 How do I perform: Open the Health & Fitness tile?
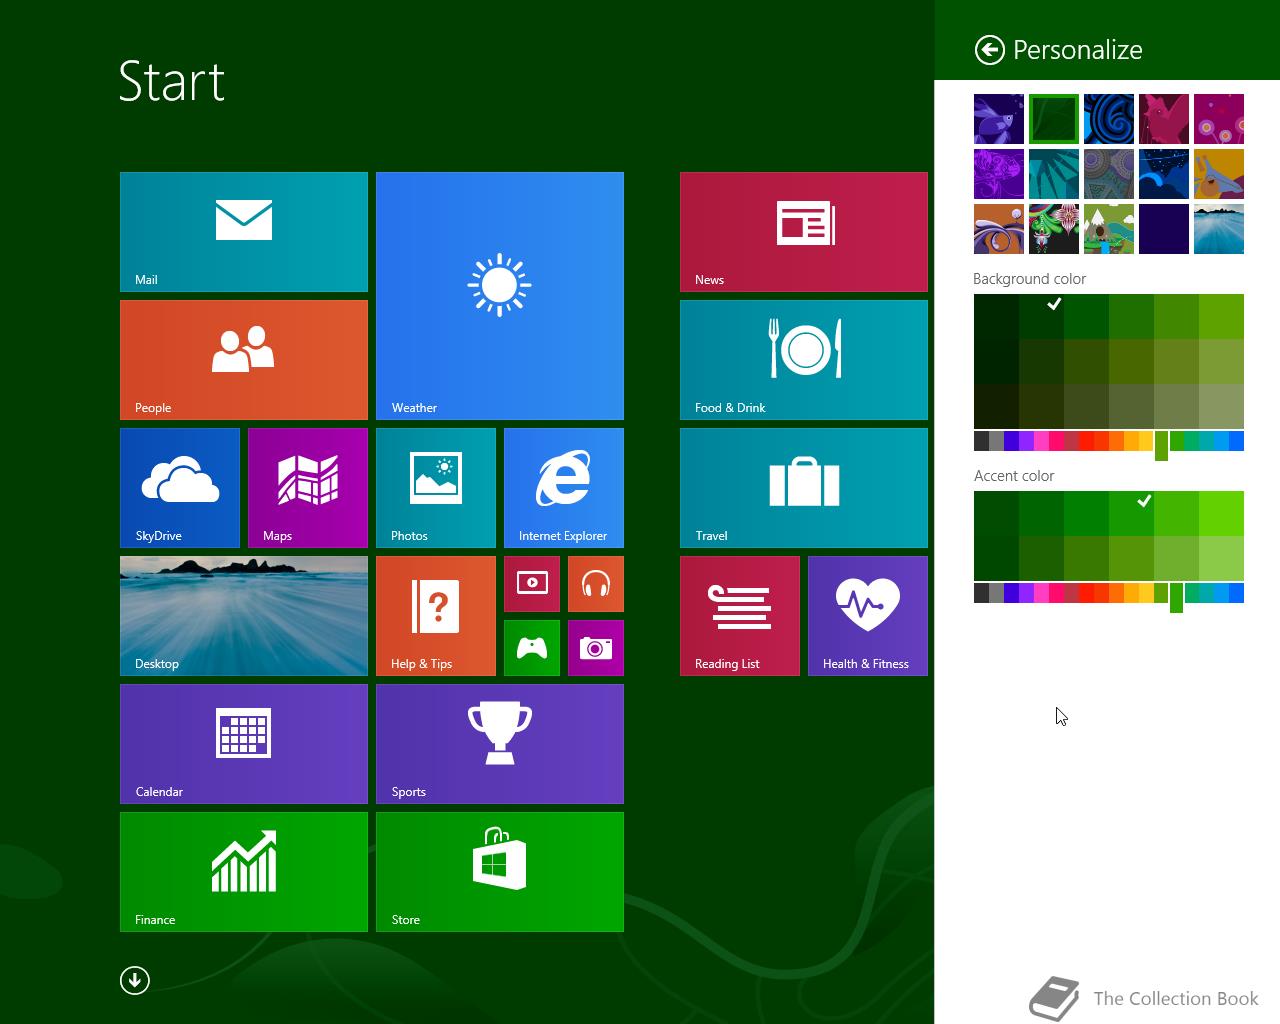(868, 616)
